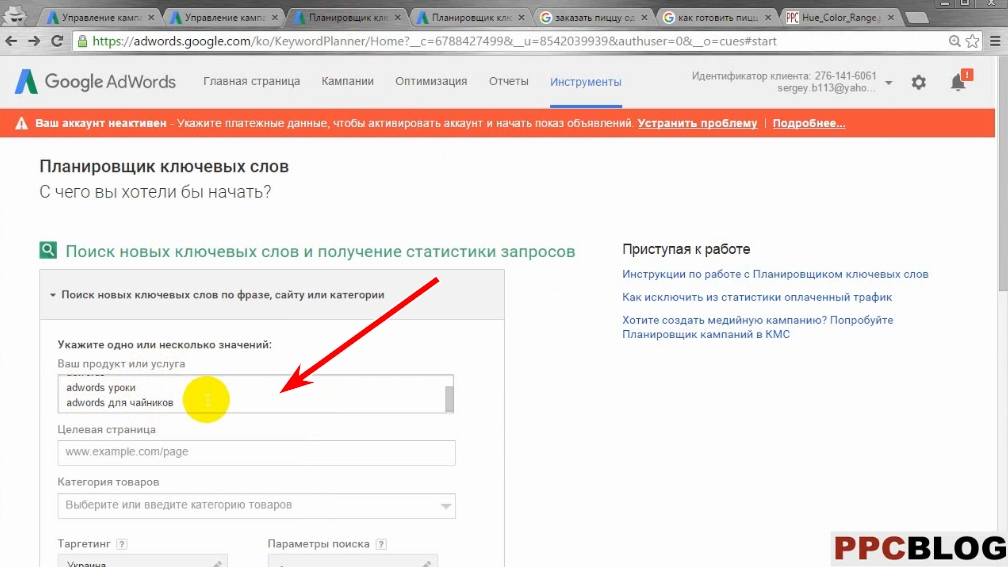The width and height of the screenshot is (1008, 567).
Task: Click the adwords уроки keyword line
Action: [x=101, y=388]
